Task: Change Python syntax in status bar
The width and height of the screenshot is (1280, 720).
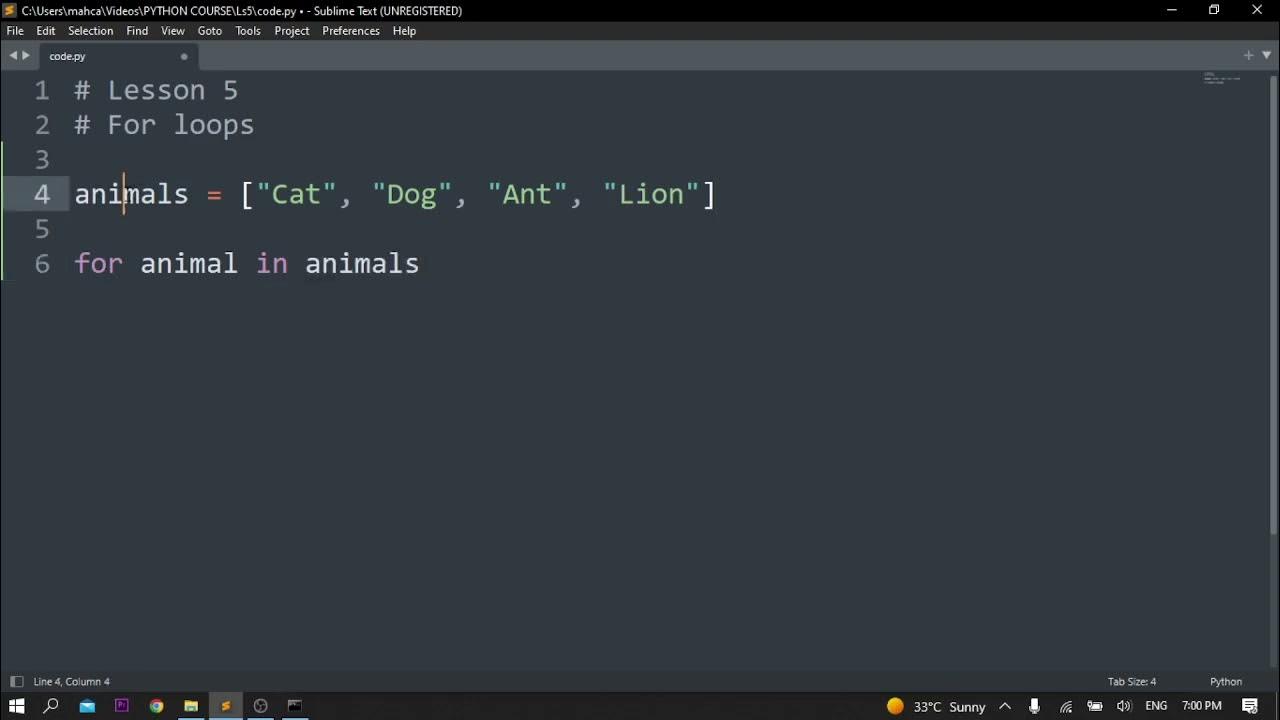Action: [x=1226, y=682]
